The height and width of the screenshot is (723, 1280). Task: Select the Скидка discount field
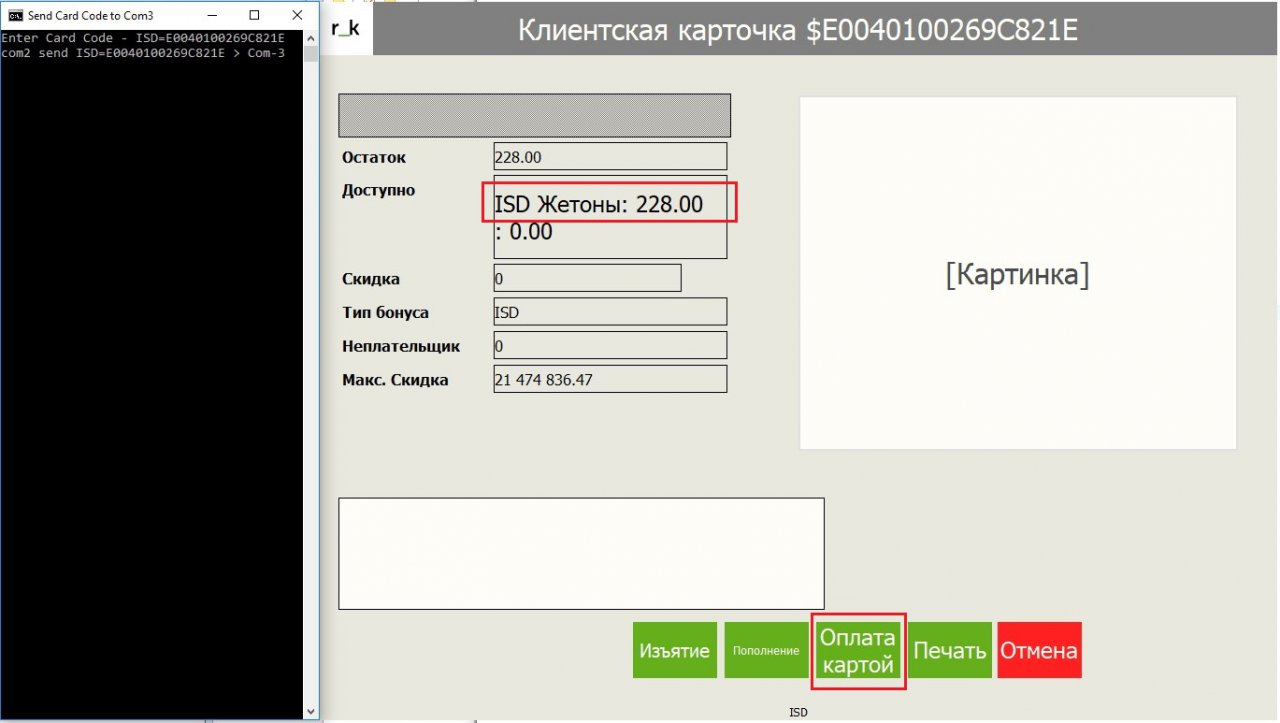(587, 278)
